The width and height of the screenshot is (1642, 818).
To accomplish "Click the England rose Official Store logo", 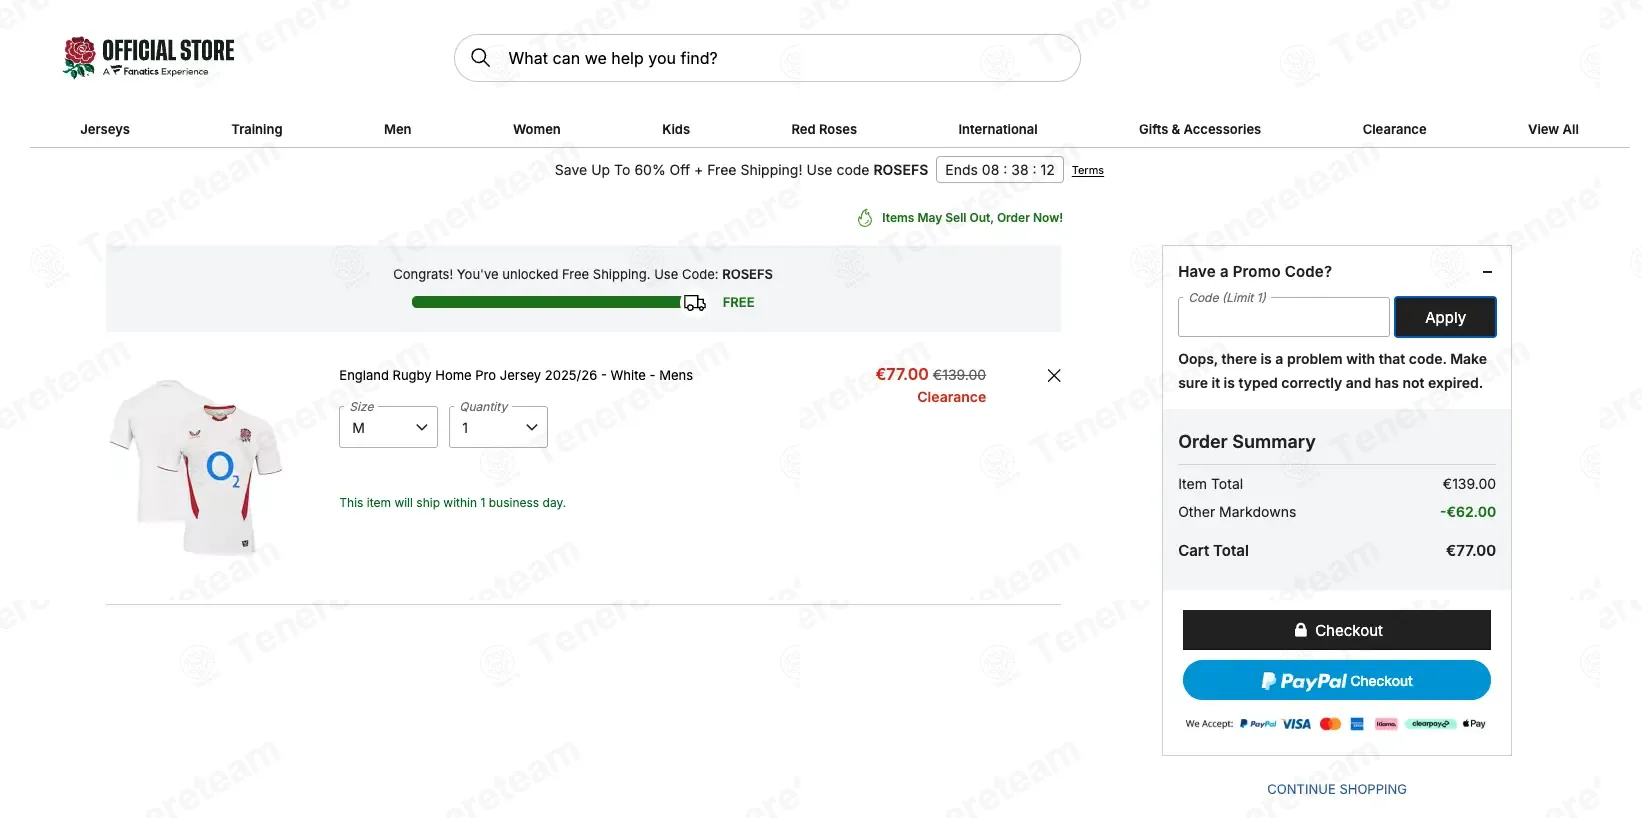I will tap(149, 57).
